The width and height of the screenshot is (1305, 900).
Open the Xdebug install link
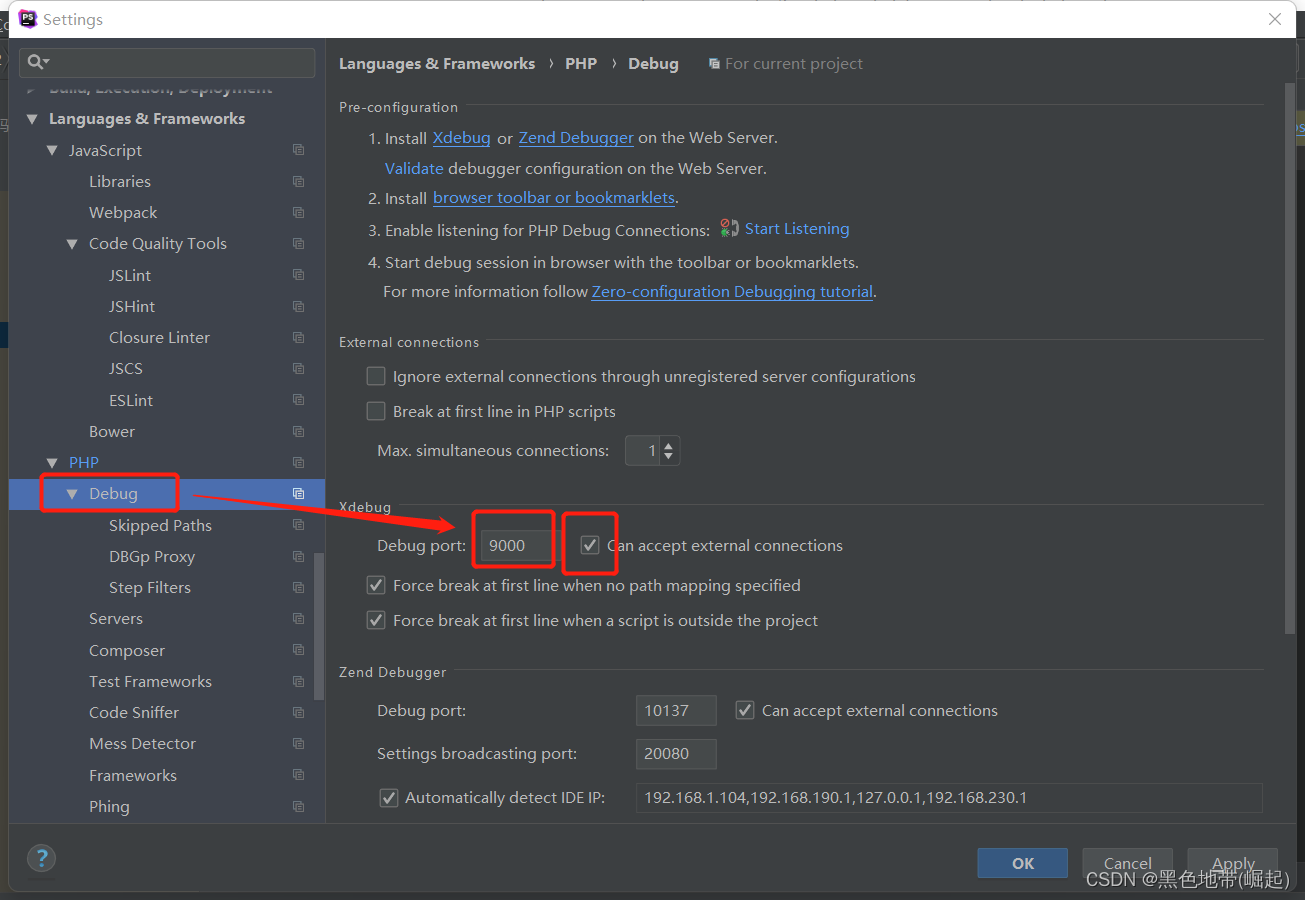coord(462,138)
